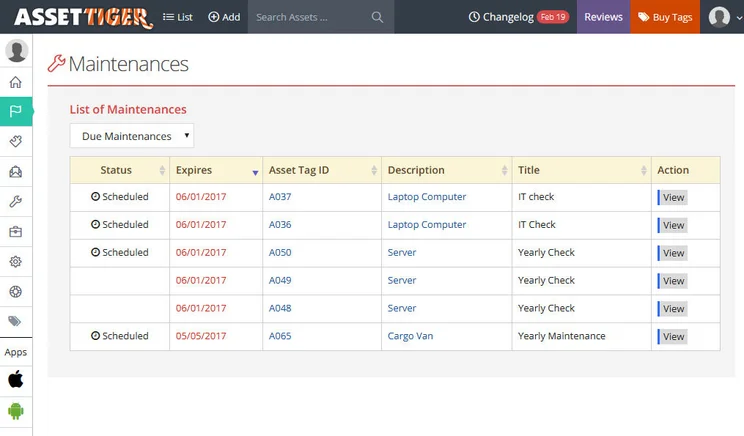Click the Buy Tags button
The image size is (744, 436).
pos(665,17)
